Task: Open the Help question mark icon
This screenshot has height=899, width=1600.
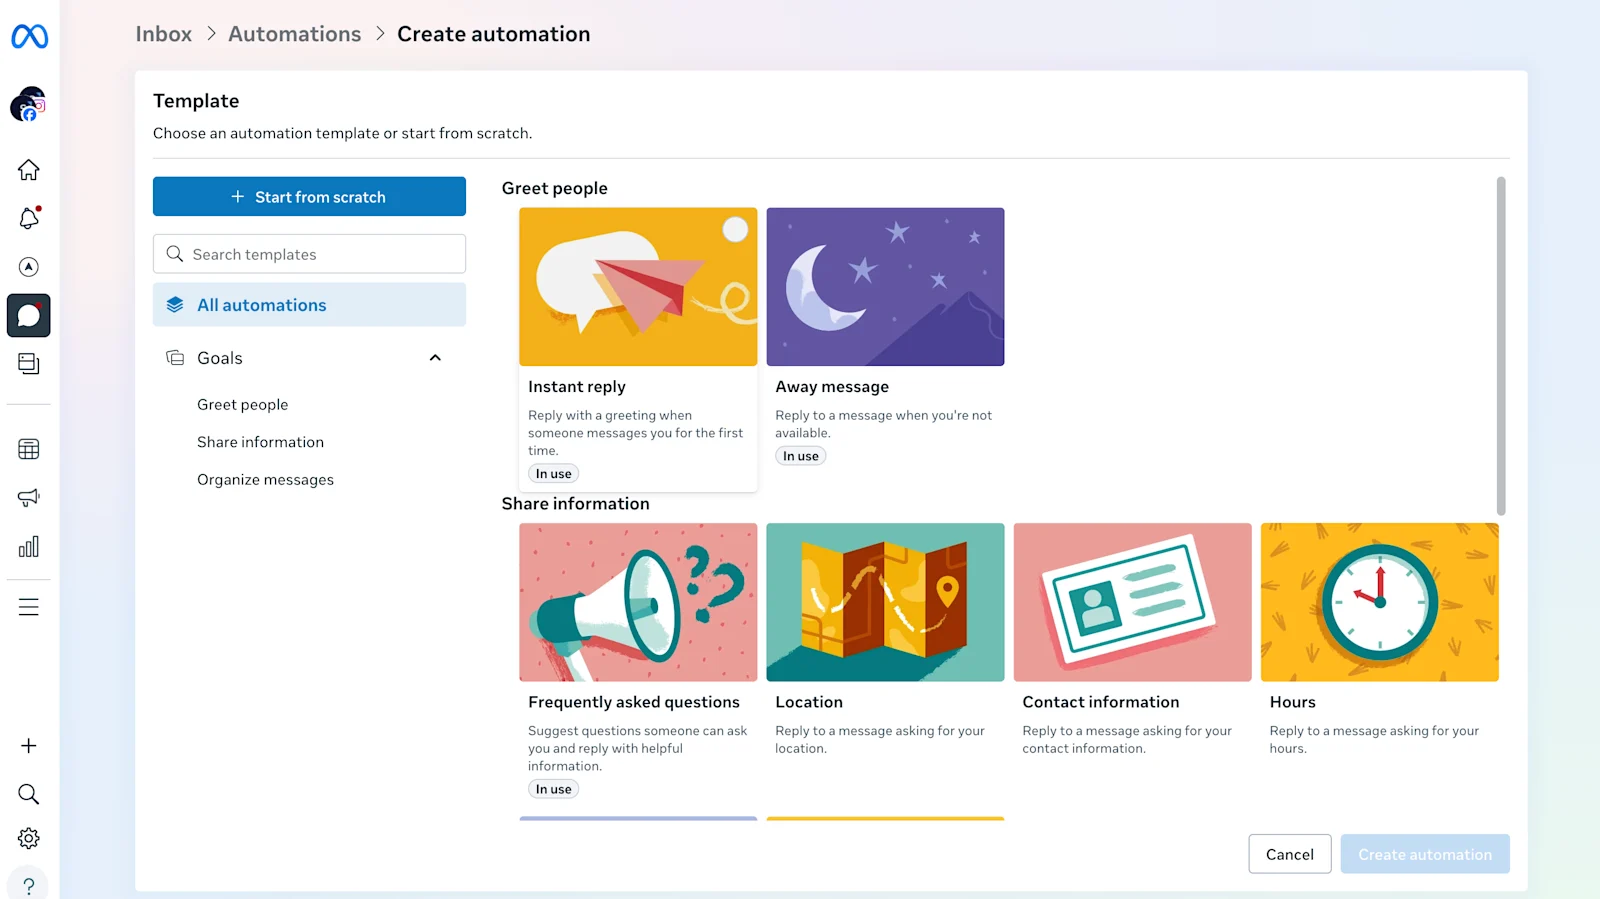Action: pos(29,886)
